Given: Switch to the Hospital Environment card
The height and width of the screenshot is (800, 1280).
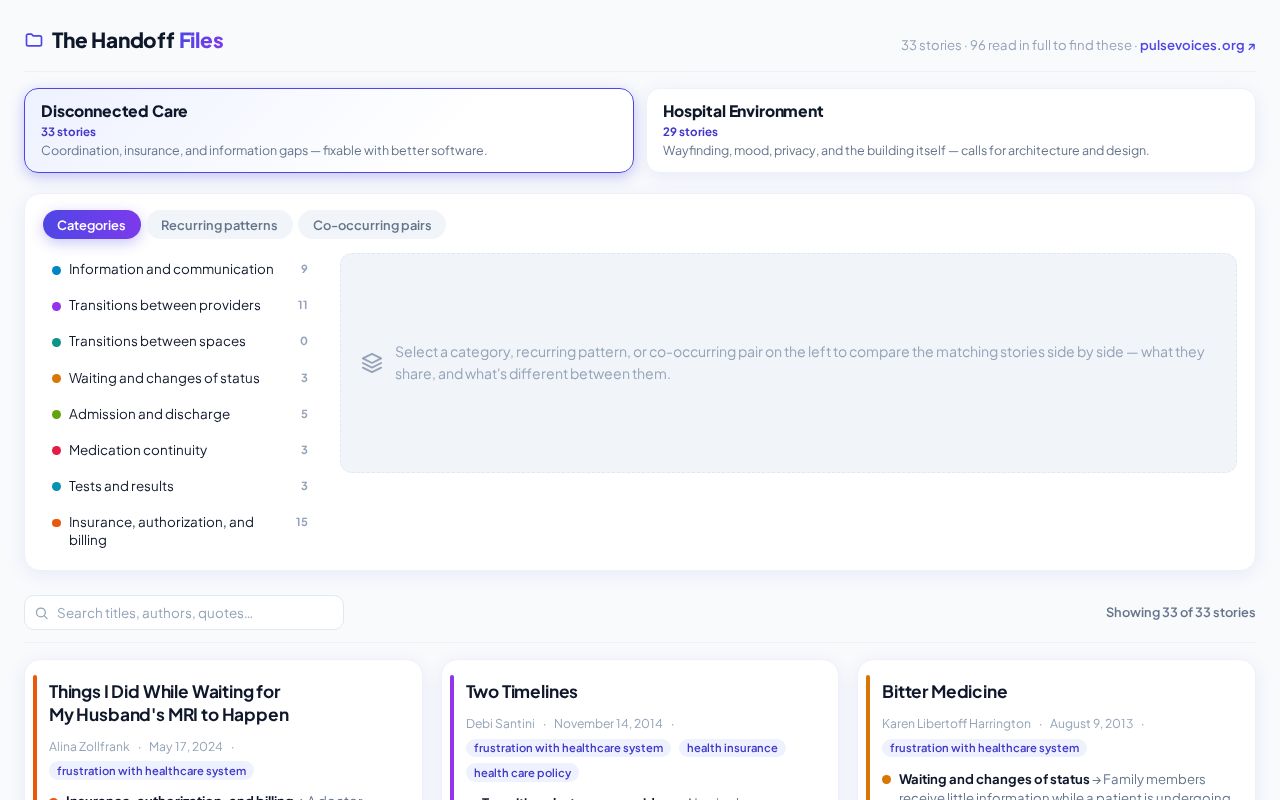Looking at the screenshot, I should point(951,130).
